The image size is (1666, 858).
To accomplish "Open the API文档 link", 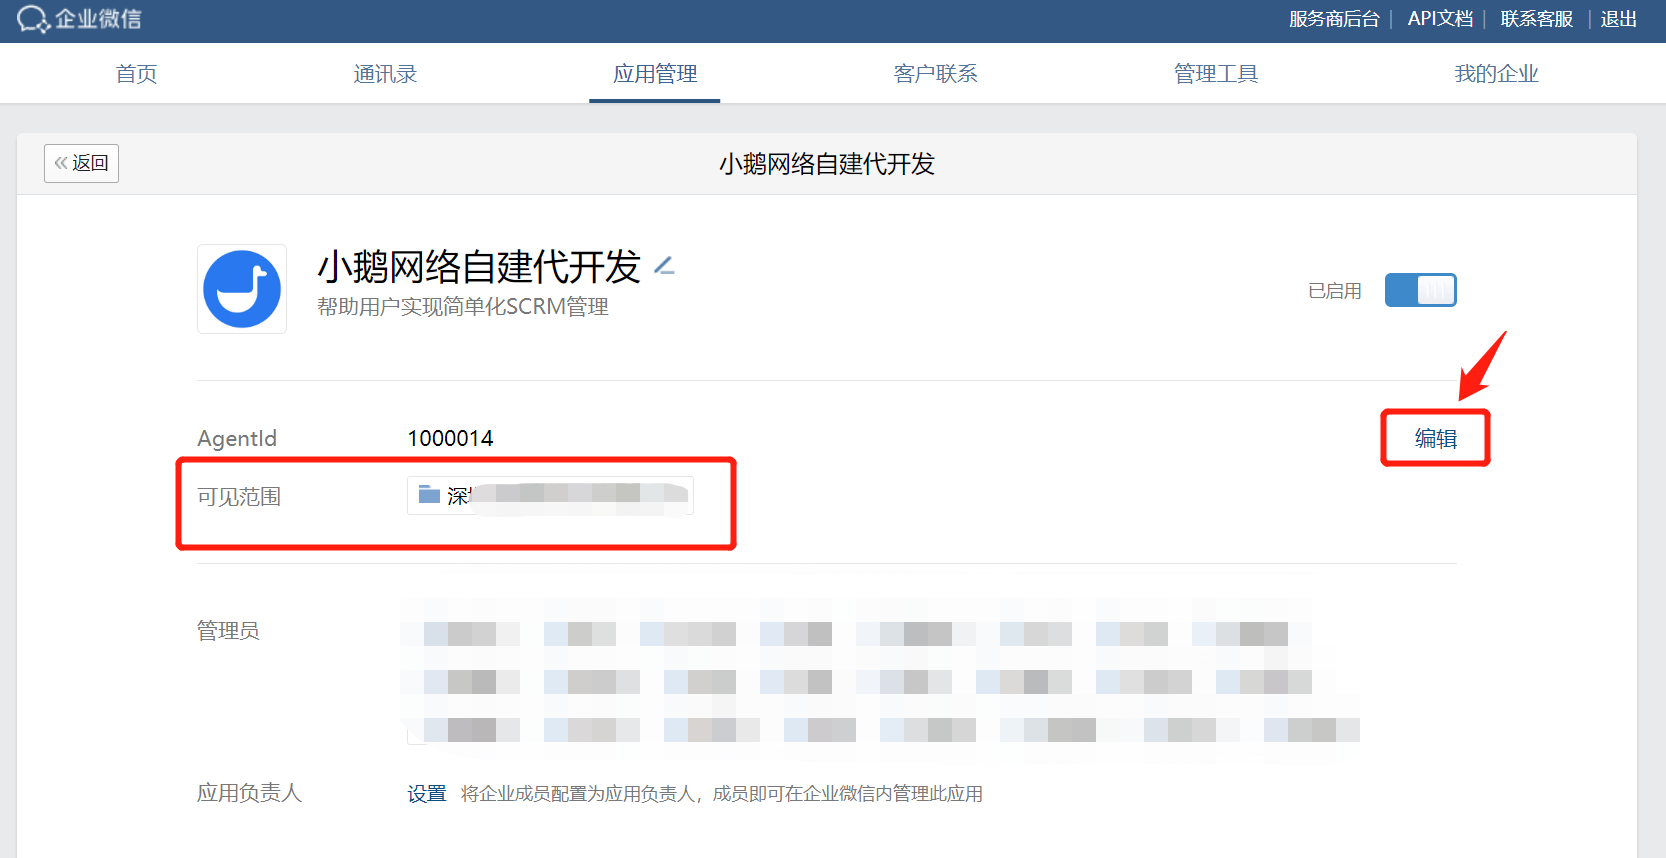I will tap(1440, 19).
